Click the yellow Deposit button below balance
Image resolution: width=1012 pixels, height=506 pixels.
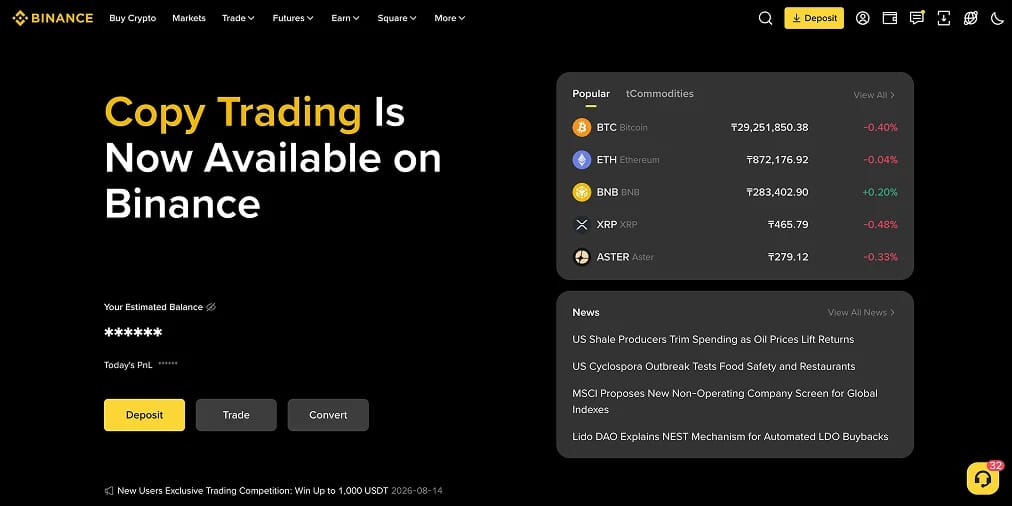coord(145,415)
